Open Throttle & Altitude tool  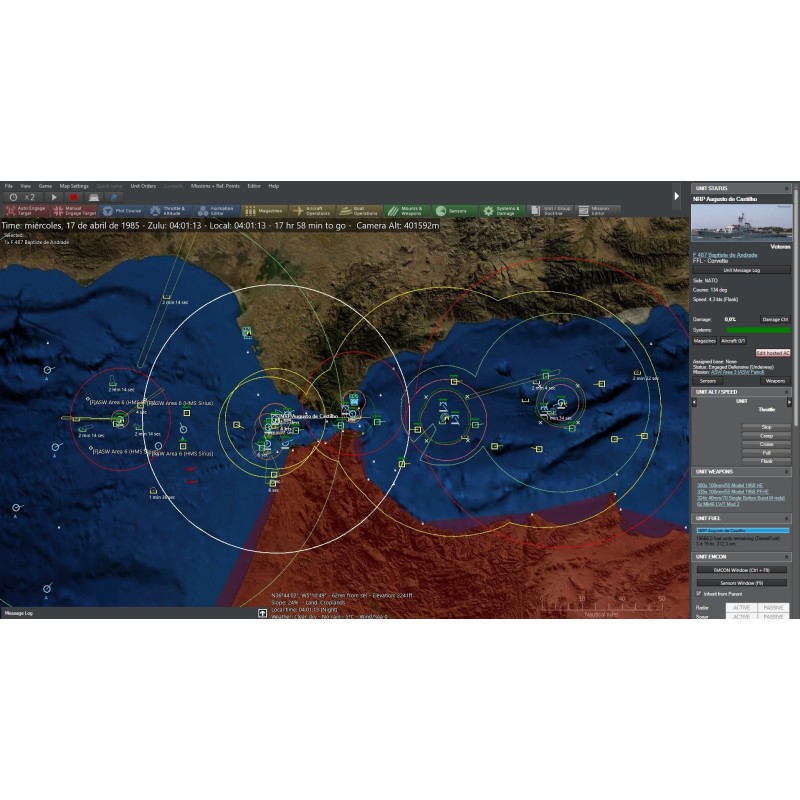168,211
